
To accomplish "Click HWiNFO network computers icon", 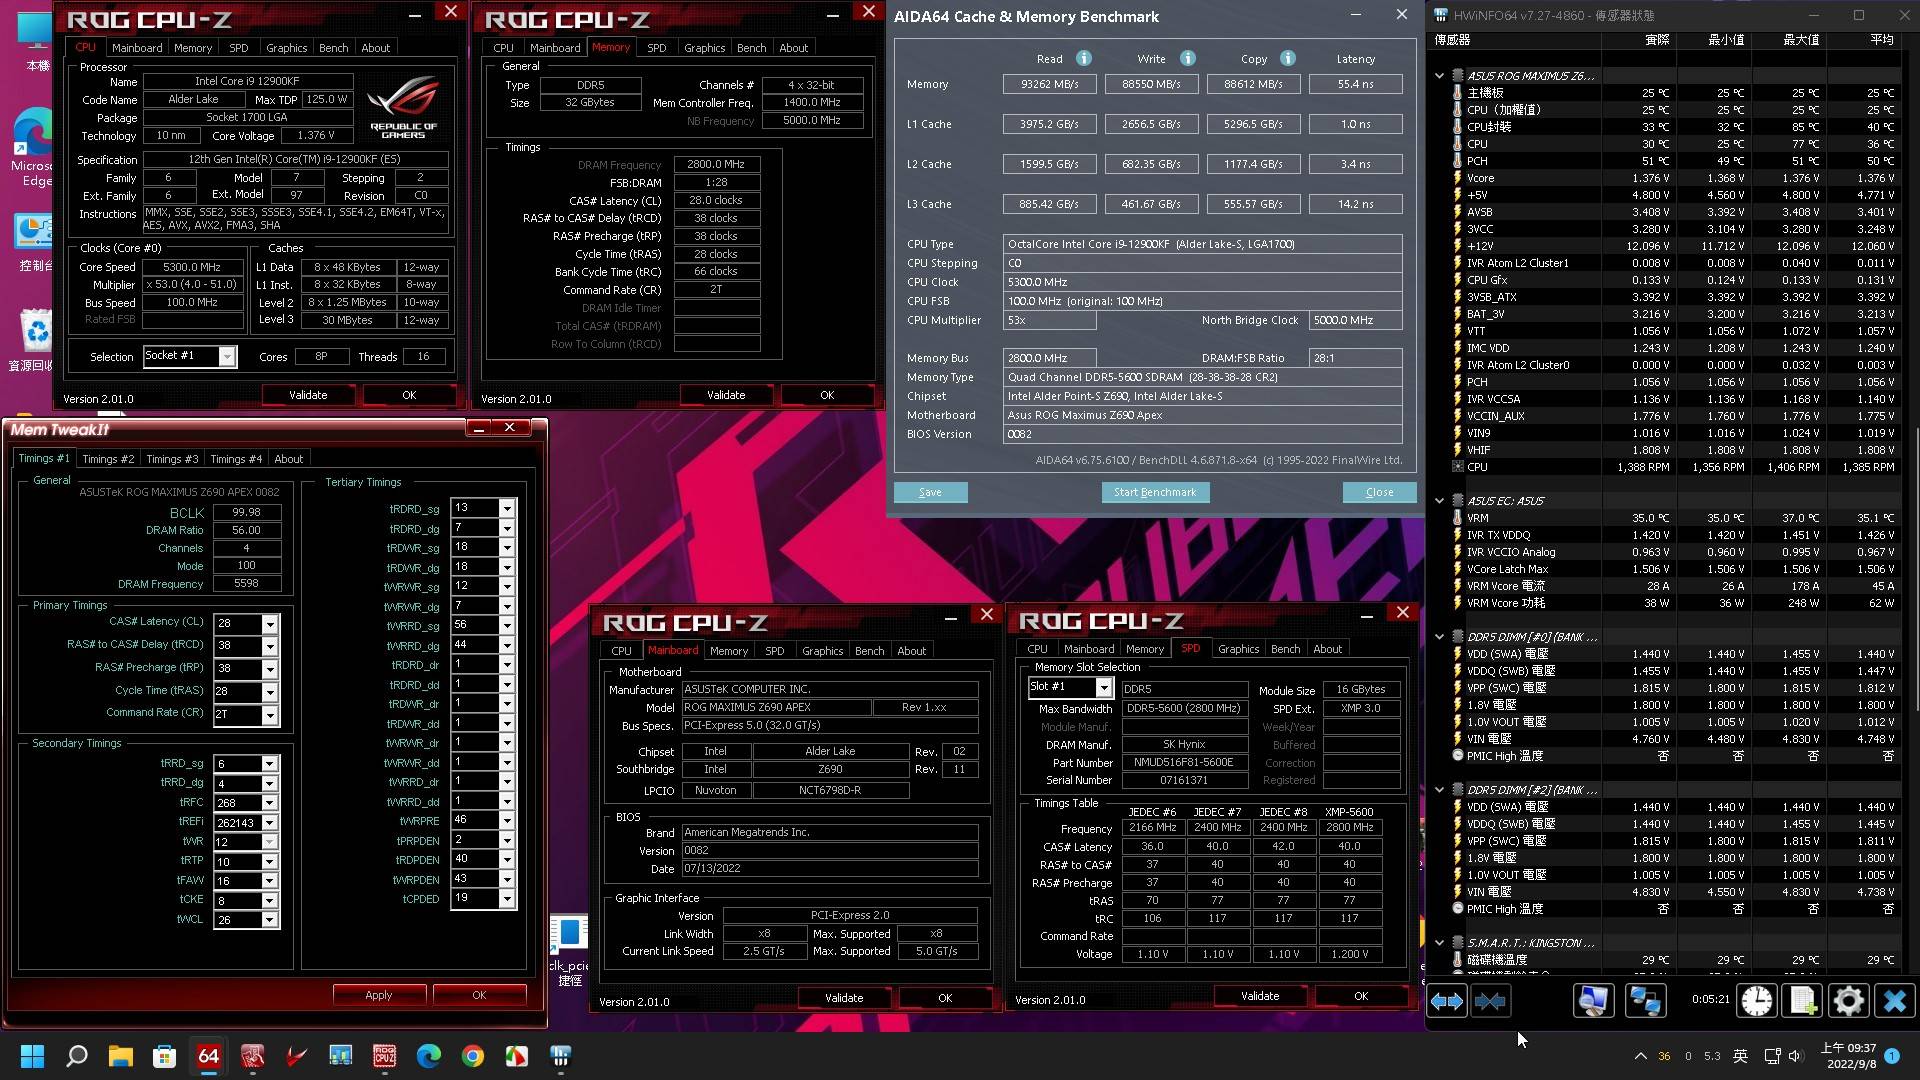I will tap(1645, 1001).
